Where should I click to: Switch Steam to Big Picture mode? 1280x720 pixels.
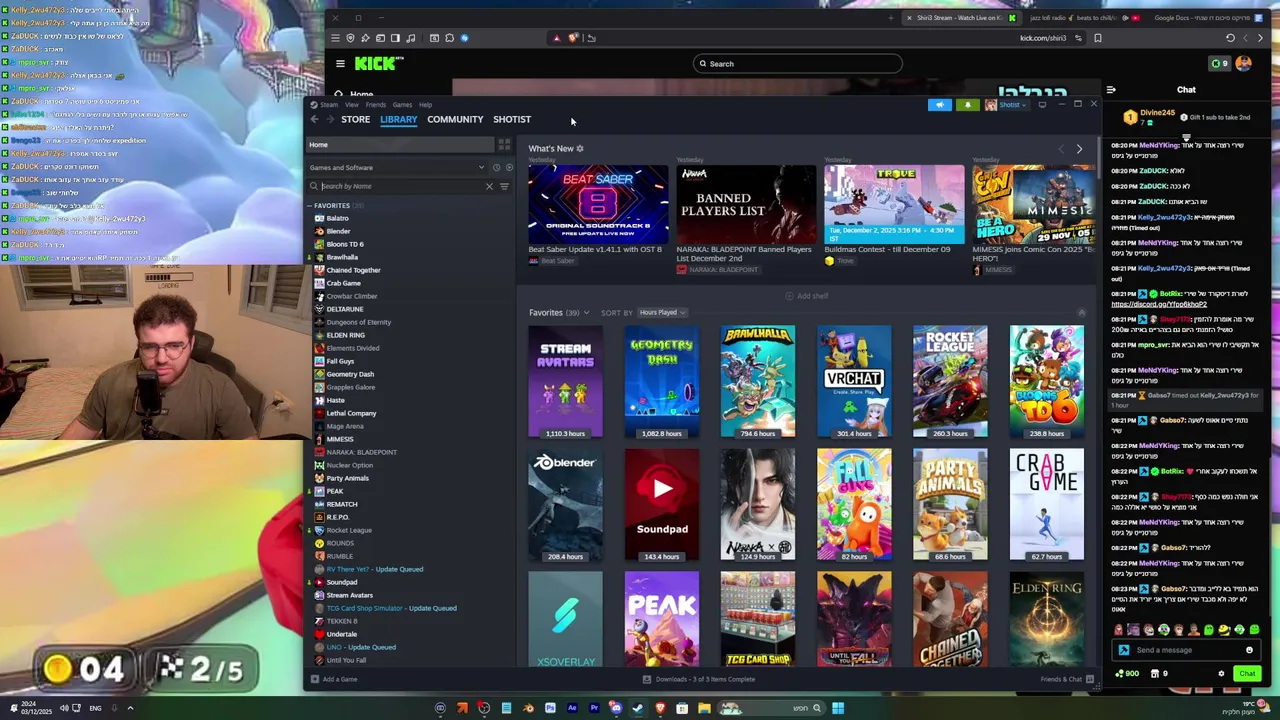tap(1042, 104)
